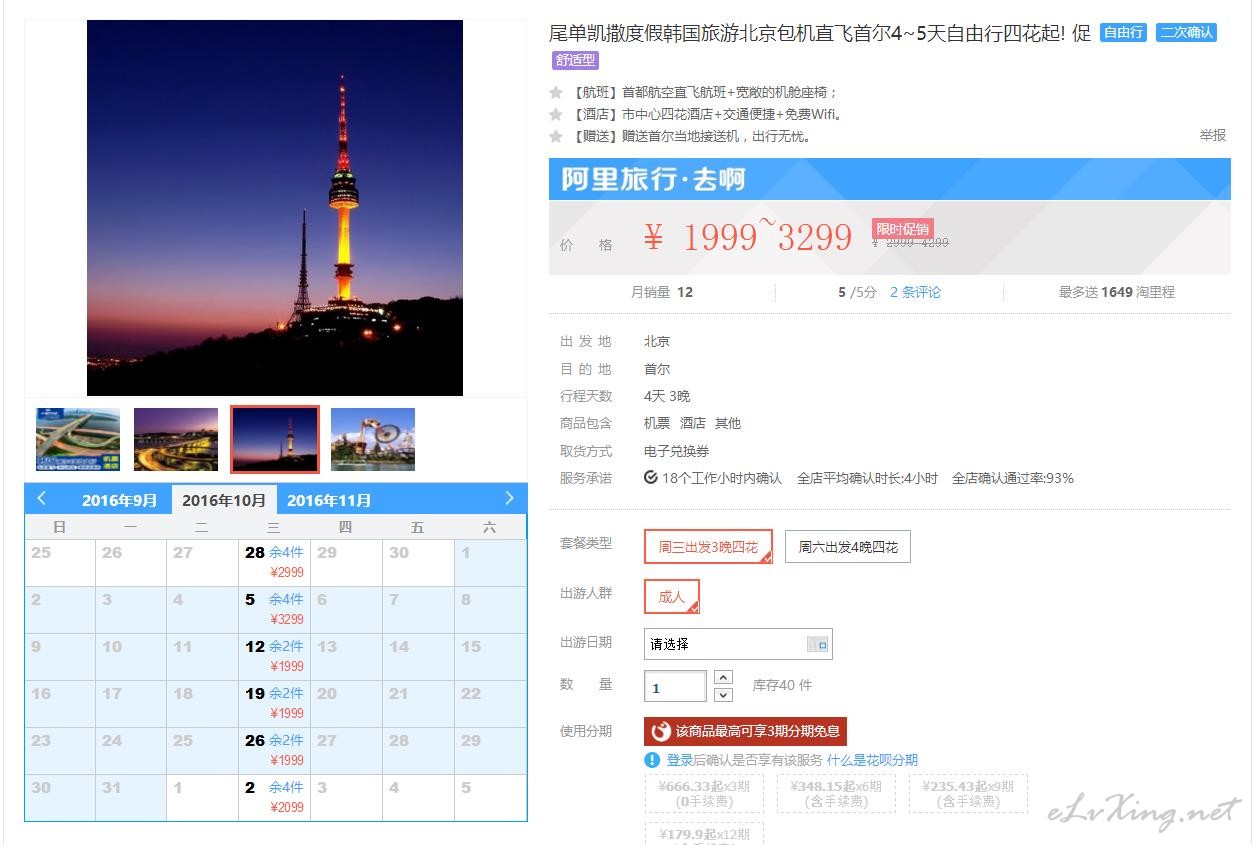Open the 2 条评论 reviews link
Image resolution: width=1252 pixels, height=845 pixels.
tap(915, 292)
